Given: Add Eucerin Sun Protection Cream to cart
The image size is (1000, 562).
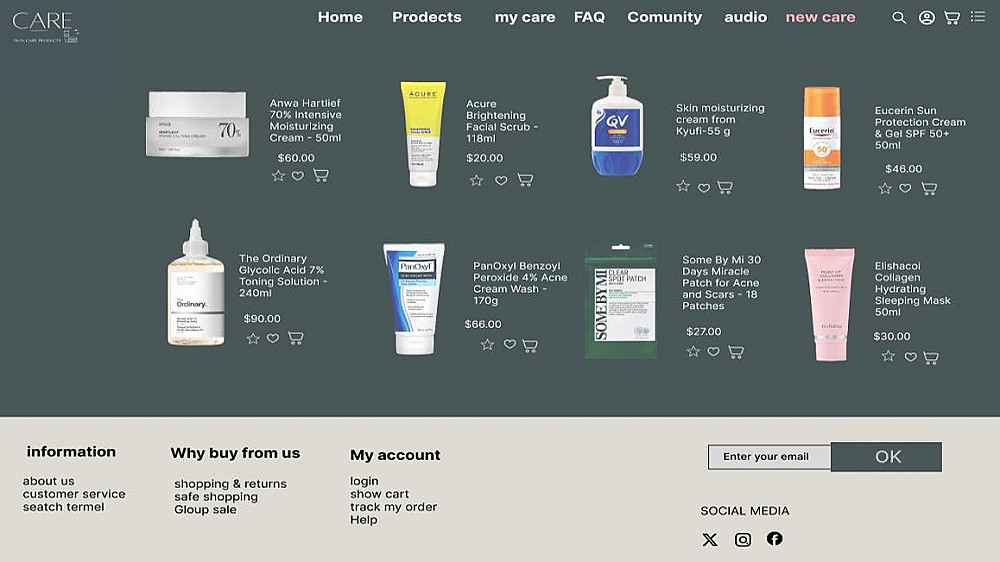Looking at the screenshot, I should click(x=929, y=189).
